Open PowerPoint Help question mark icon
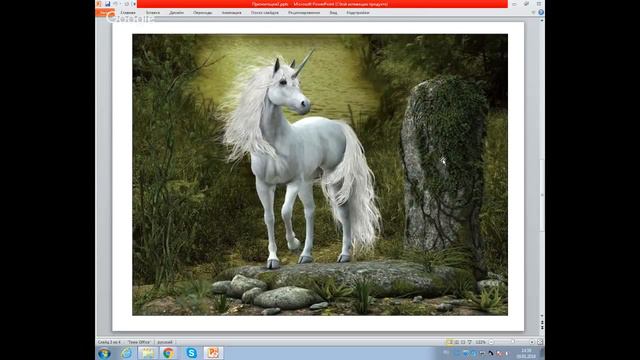Screen dimensions: 640x360 point(541,13)
